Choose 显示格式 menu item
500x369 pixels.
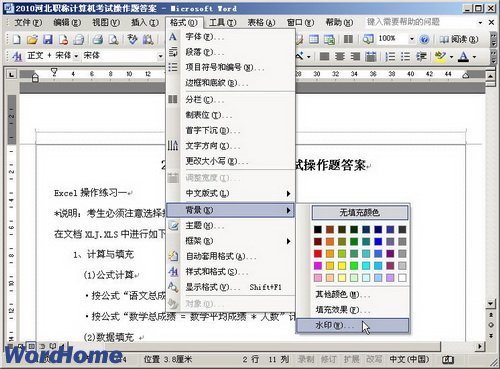click(x=230, y=287)
